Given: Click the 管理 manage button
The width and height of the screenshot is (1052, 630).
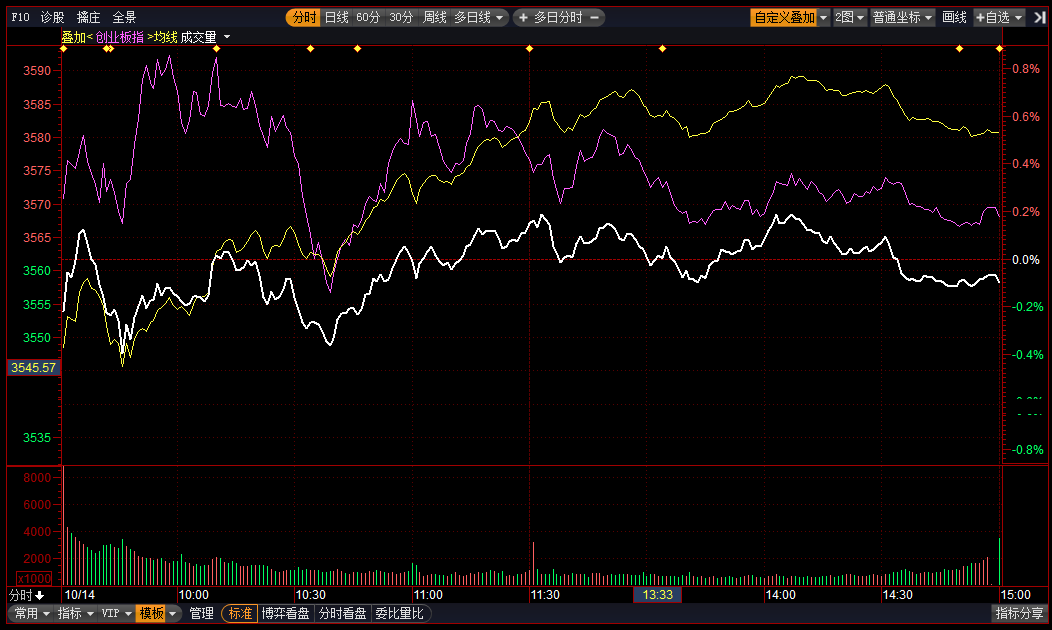Looking at the screenshot, I should (x=201, y=613).
